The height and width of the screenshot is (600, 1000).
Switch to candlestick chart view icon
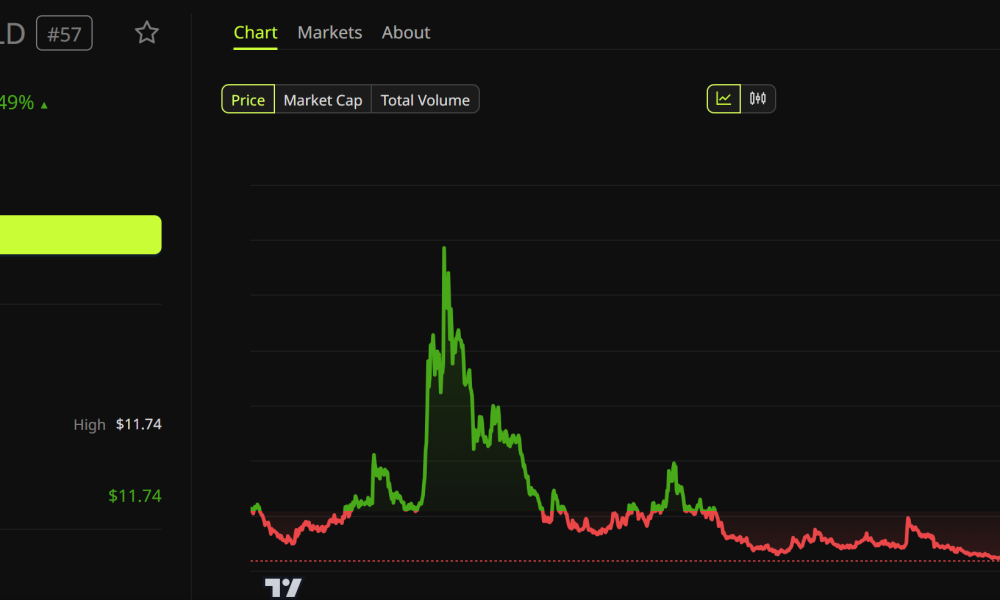click(758, 99)
